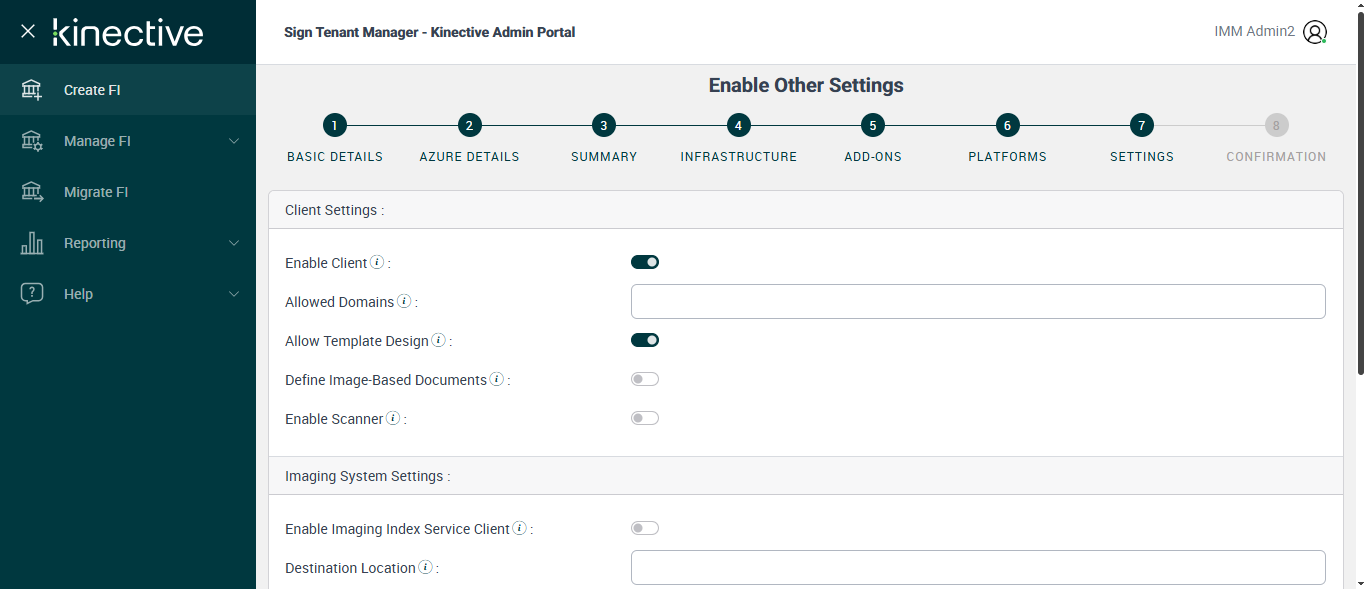
Task: Click the Create FI bank icon
Action: pyautogui.click(x=32, y=90)
